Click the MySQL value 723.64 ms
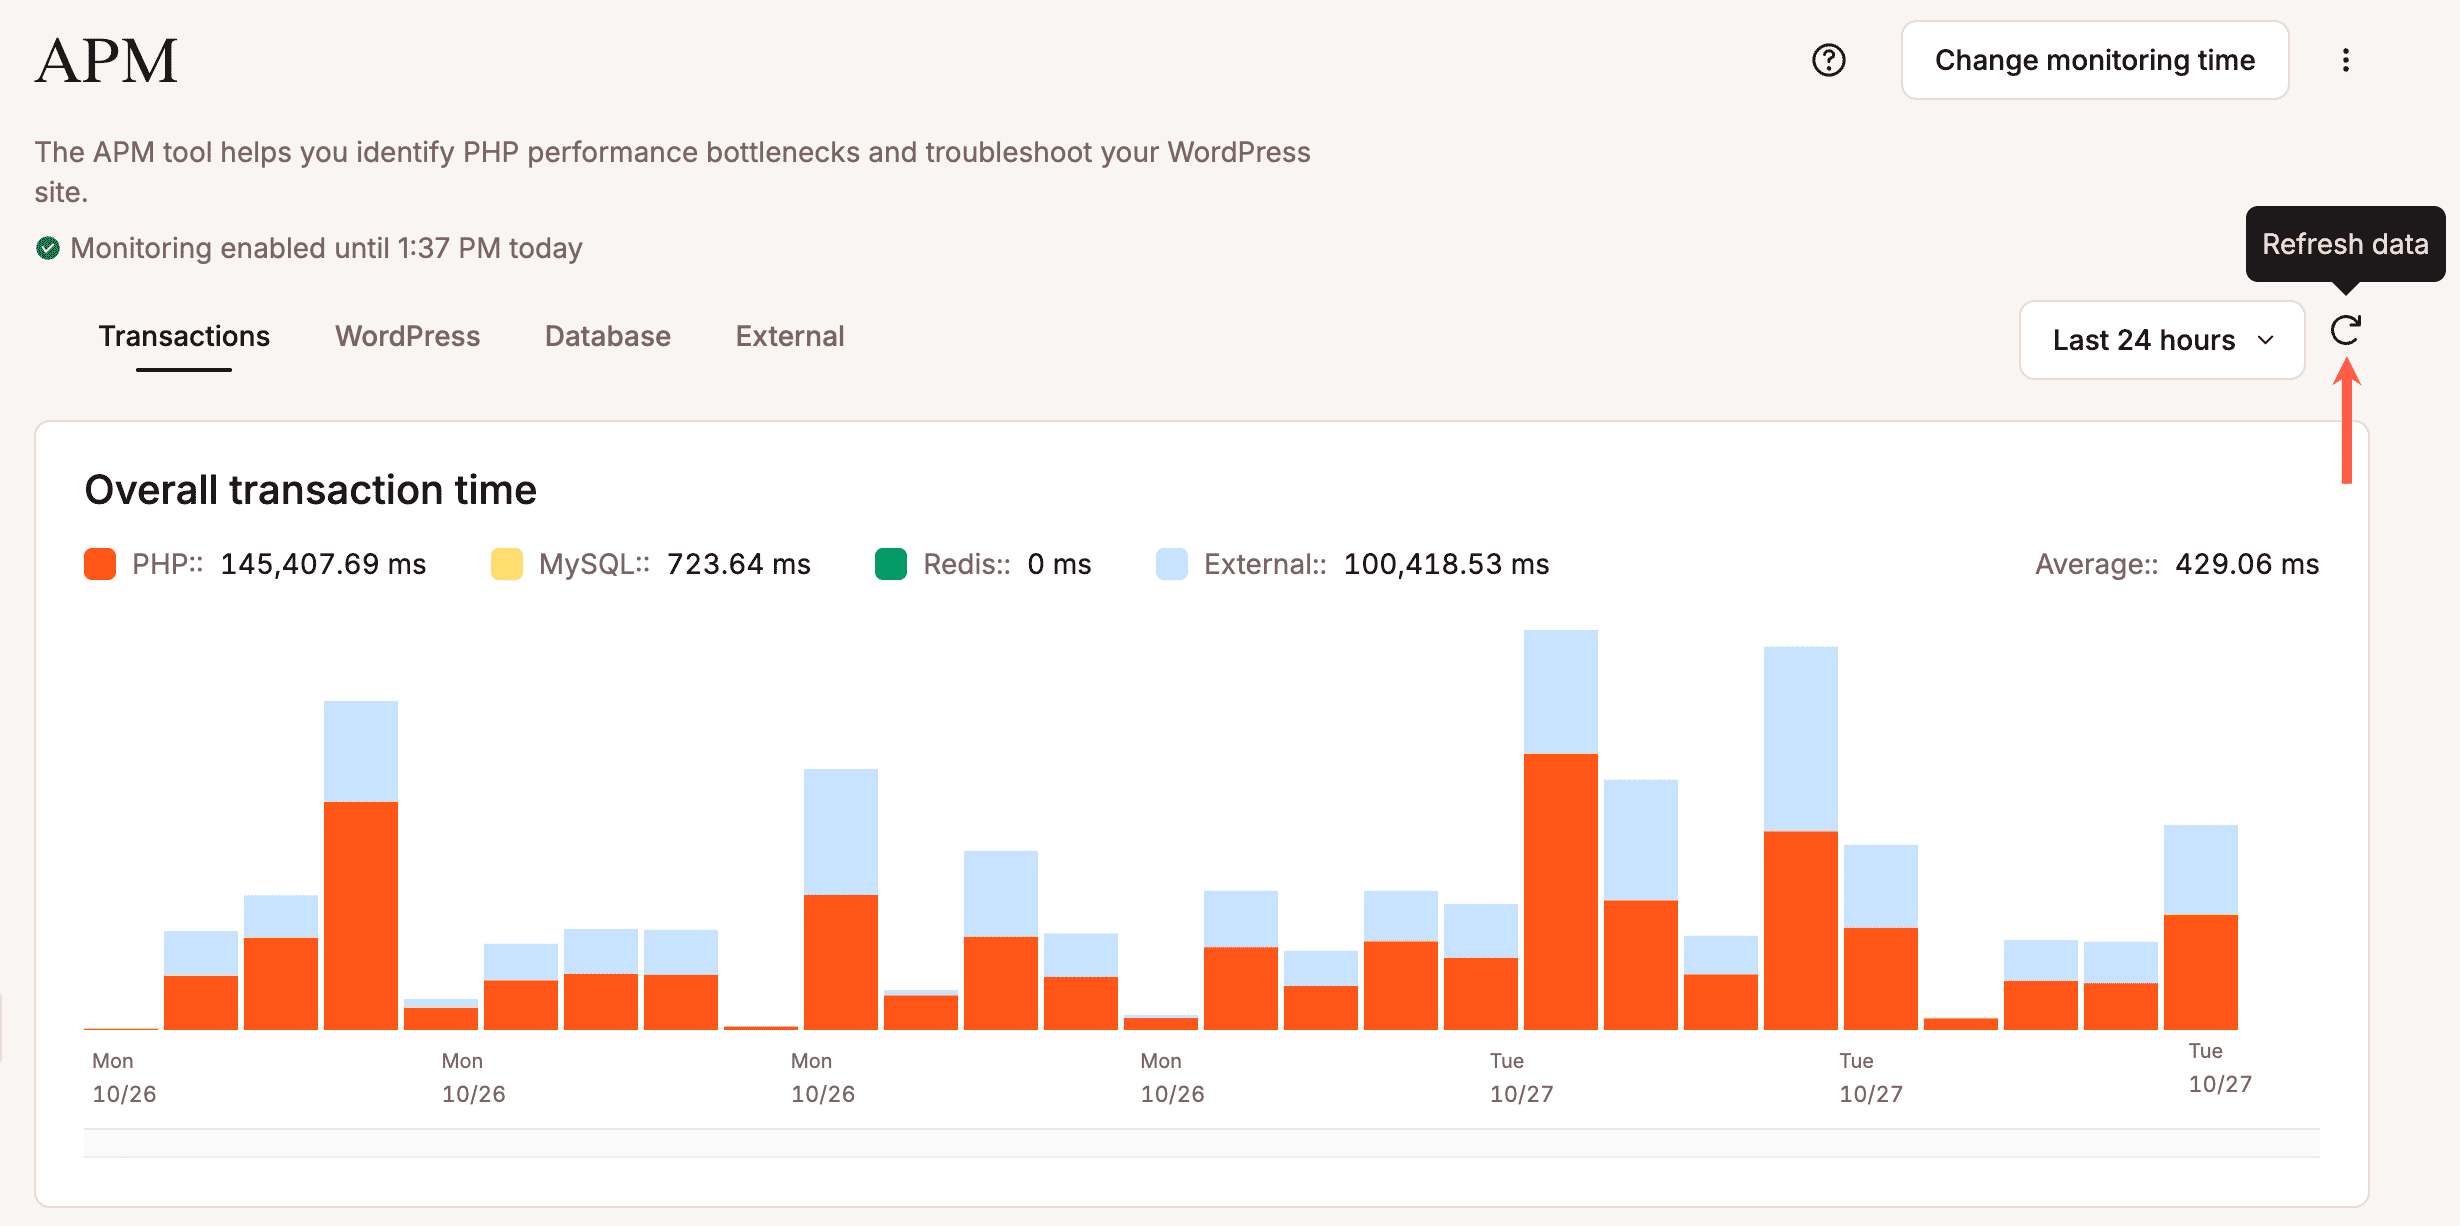The width and height of the screenshot is (2460, 1226). 739,564
